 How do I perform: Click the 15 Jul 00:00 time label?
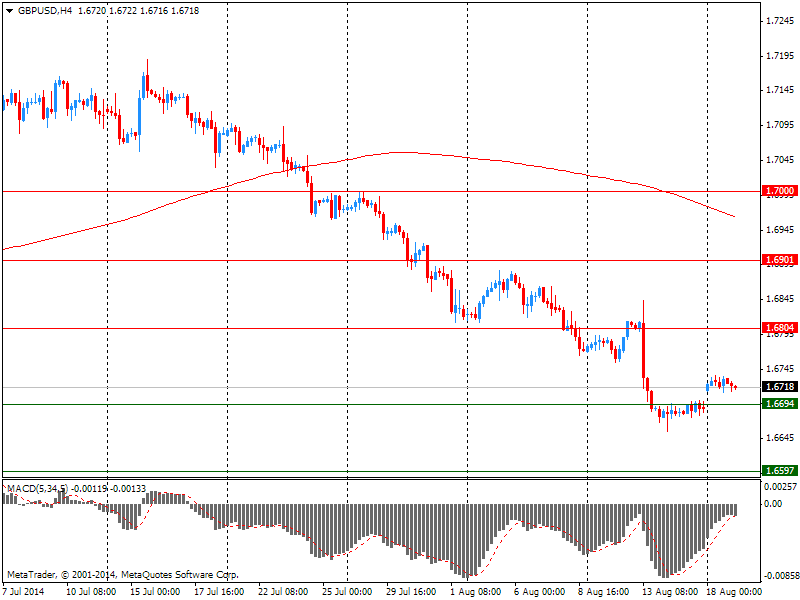(x=155, y=592)
